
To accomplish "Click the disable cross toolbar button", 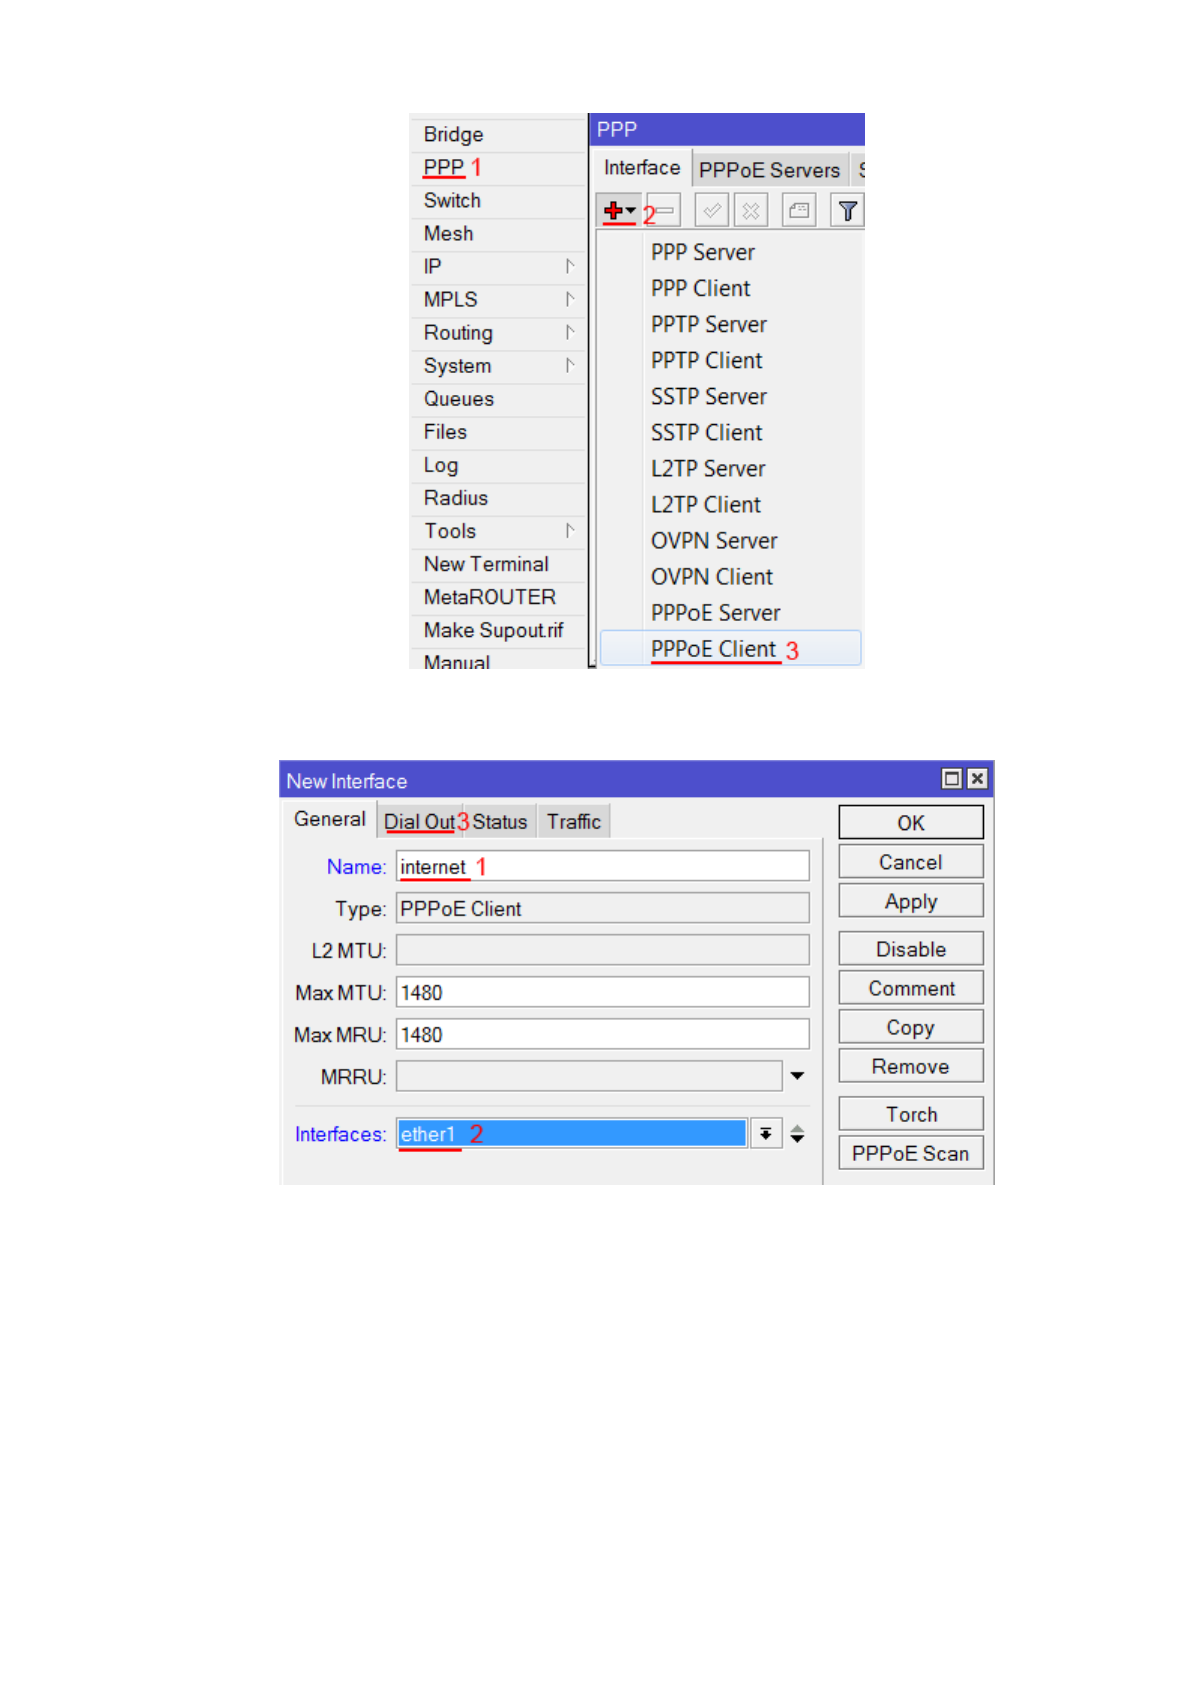I will click(751, 210).
